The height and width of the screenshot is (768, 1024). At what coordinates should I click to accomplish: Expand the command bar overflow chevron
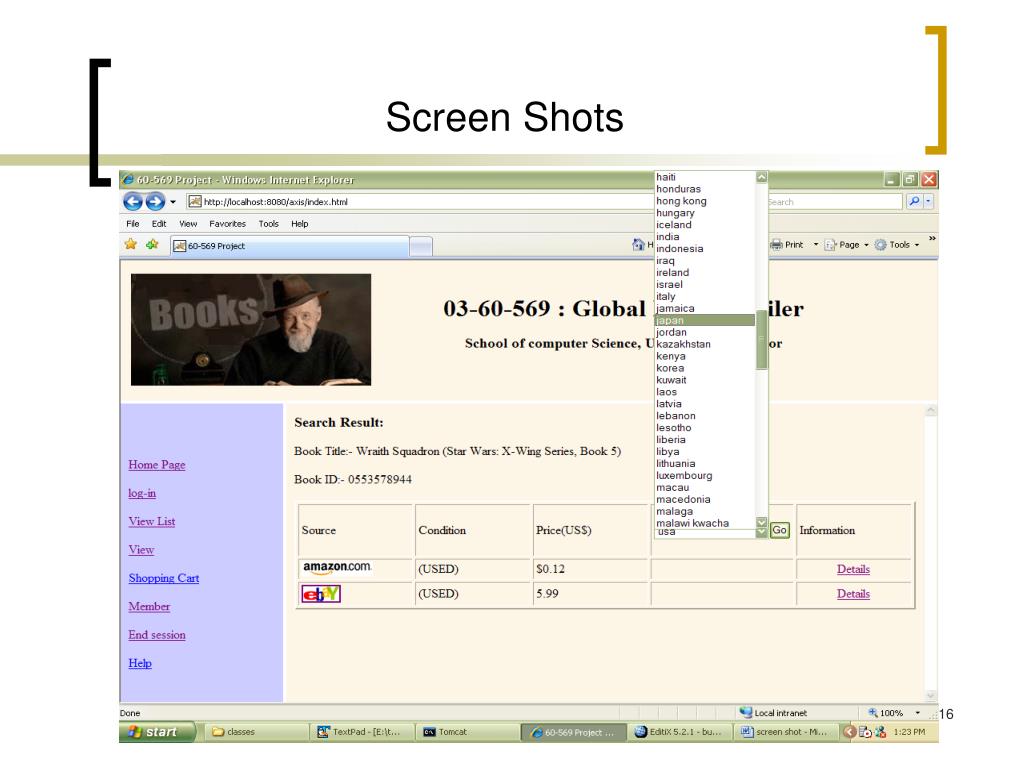tap(932, 238)
